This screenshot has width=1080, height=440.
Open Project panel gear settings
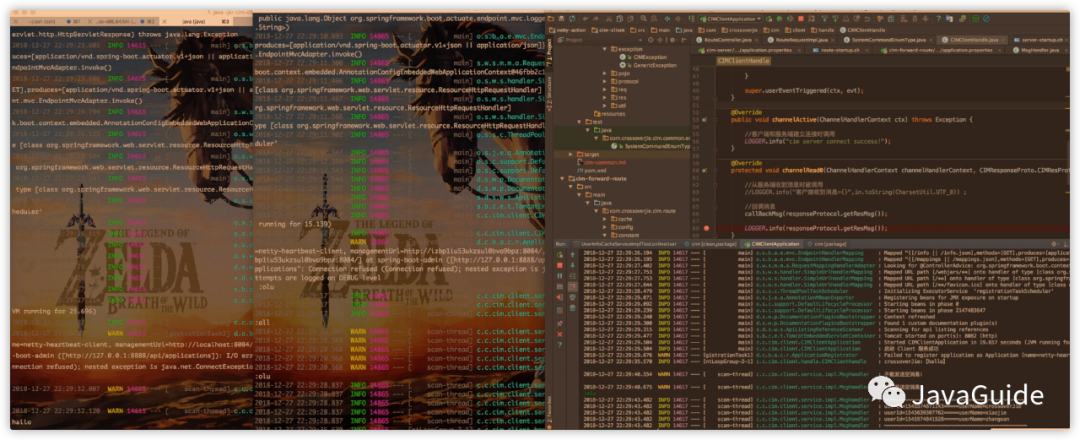tap(672, 40)
